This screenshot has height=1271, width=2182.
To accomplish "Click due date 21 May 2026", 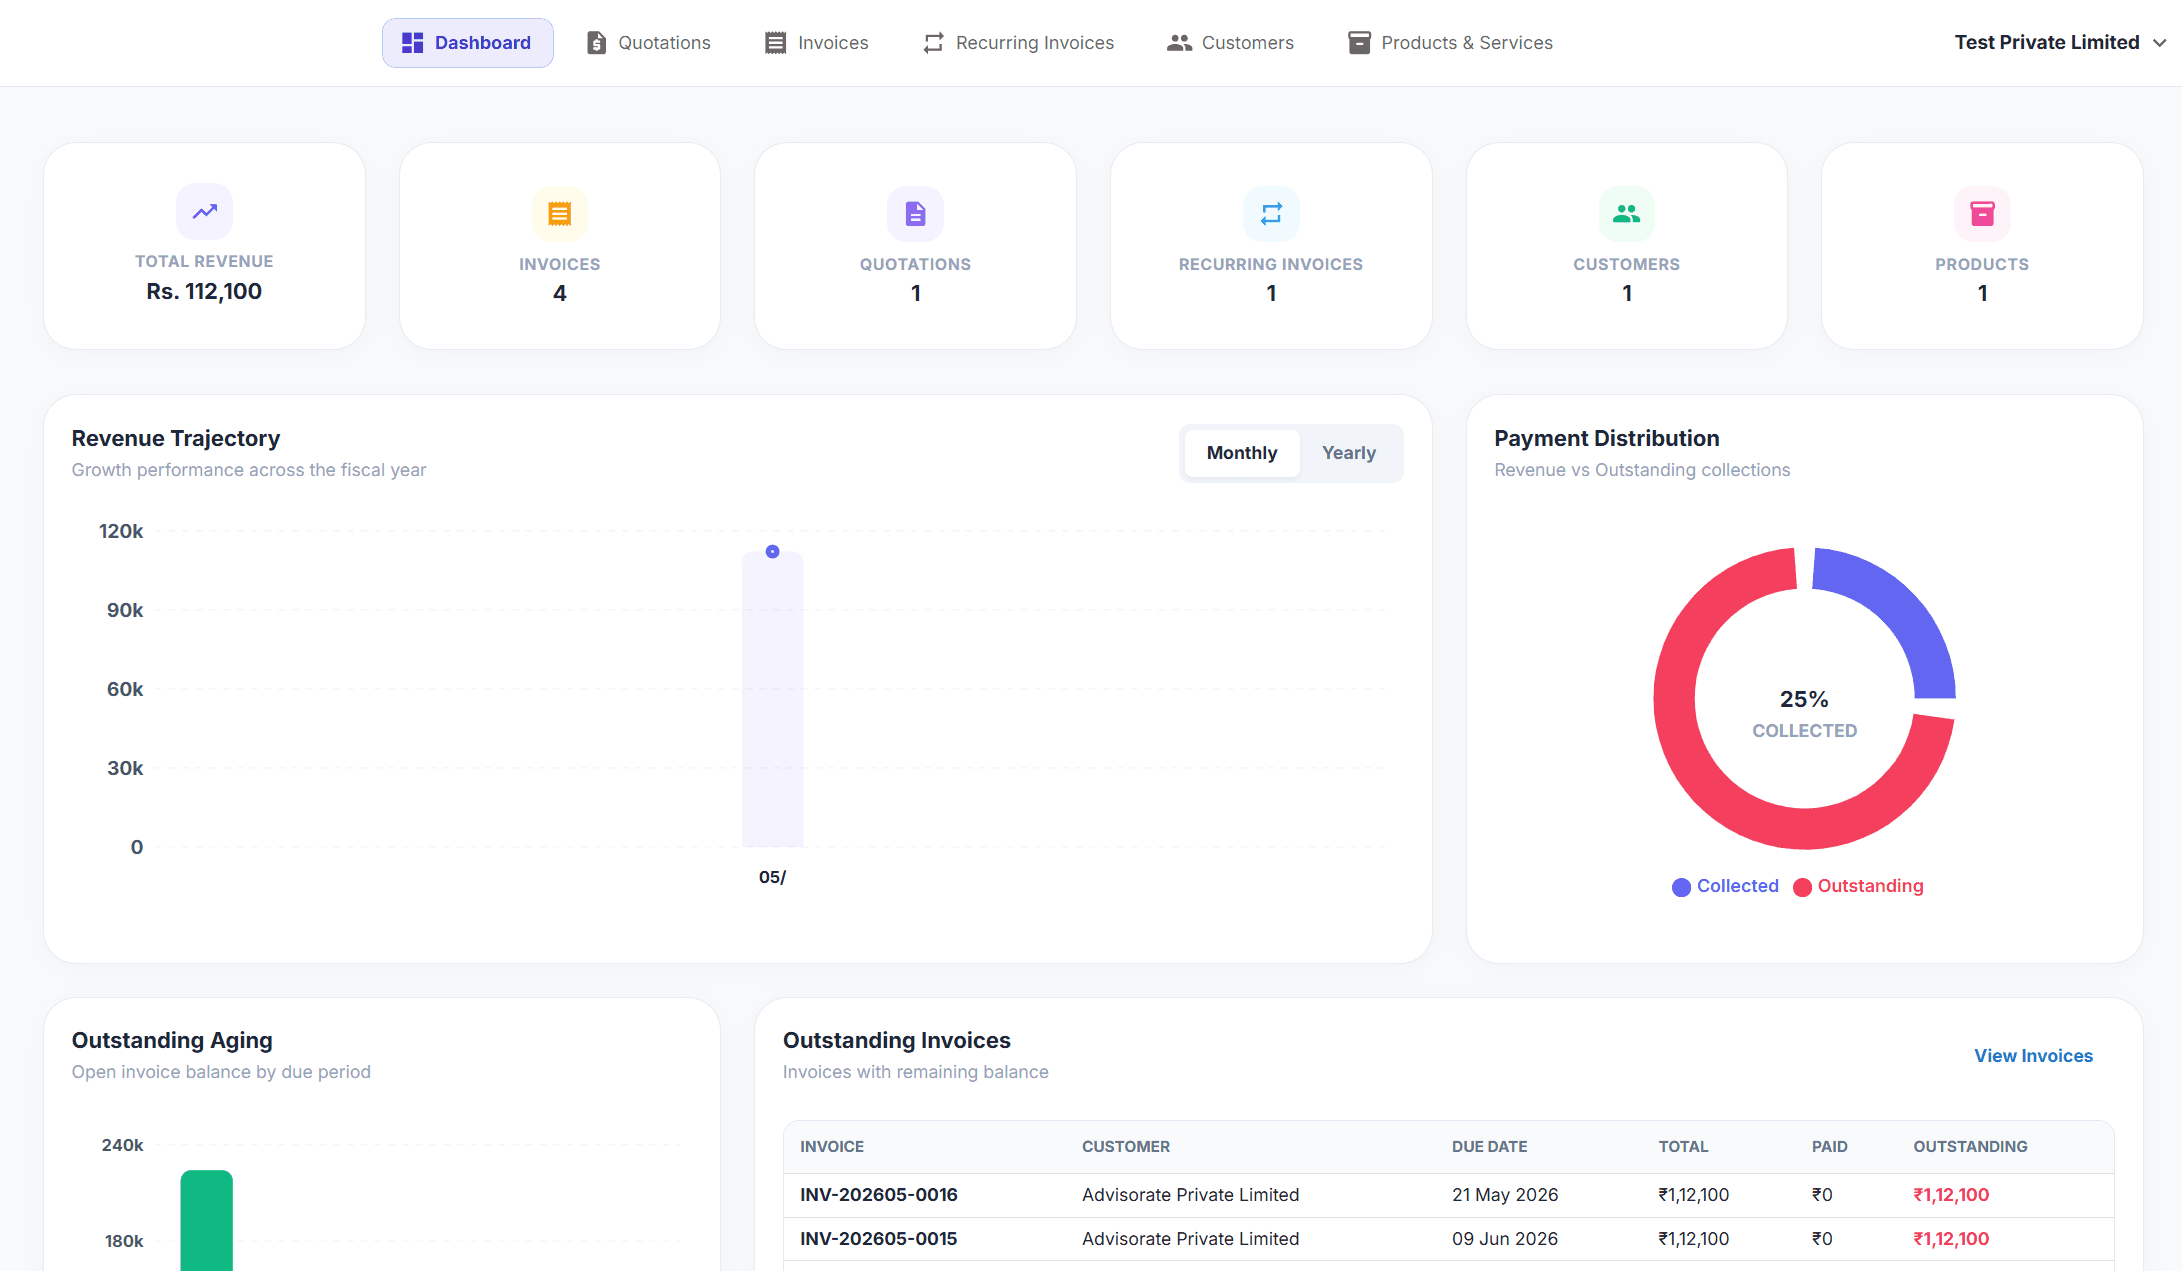I will (x=1505, y=1195).
